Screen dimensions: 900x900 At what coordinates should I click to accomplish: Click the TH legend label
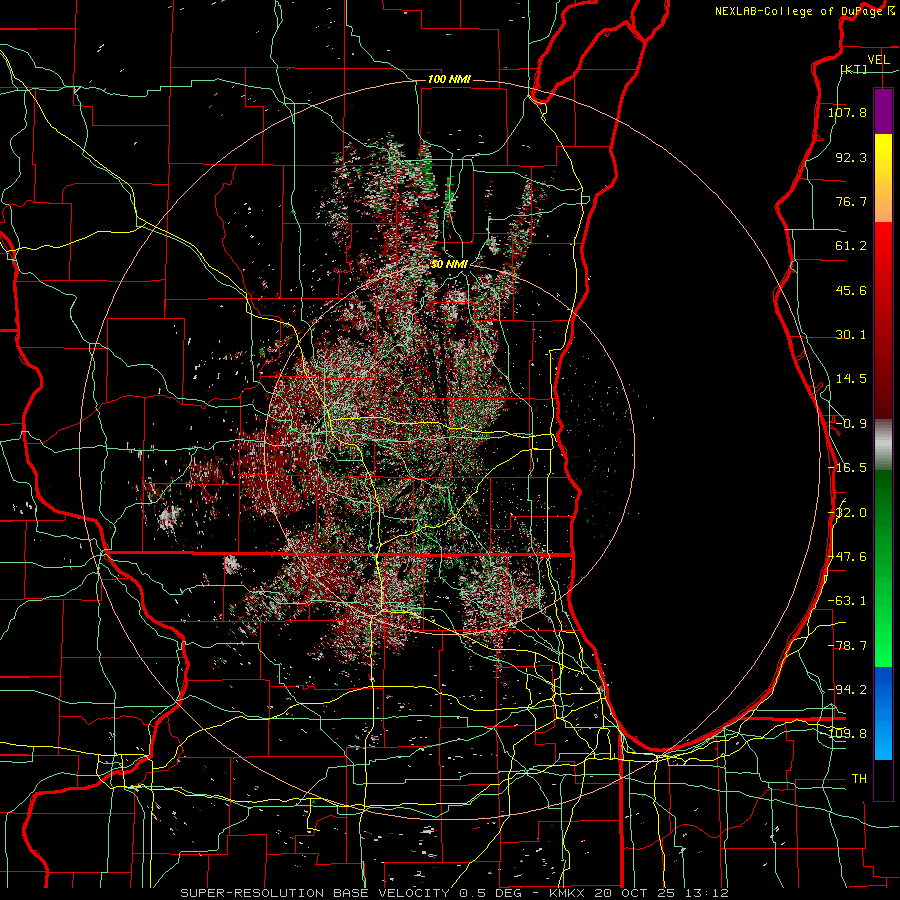[859, 779]
